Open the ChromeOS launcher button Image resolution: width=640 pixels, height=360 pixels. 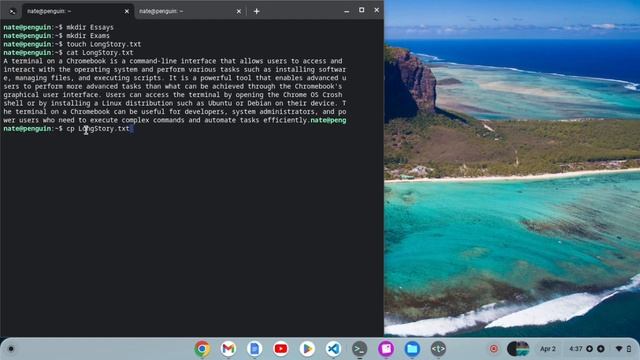point(11,349)
